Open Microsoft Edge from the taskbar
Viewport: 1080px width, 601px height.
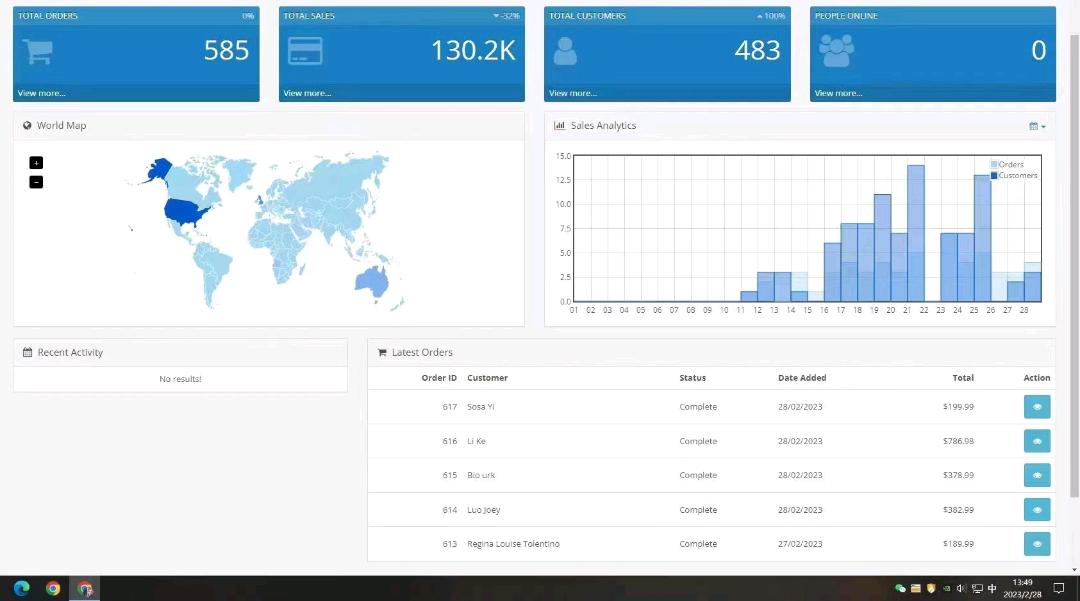pyautogui.click(x=21, y=588)
